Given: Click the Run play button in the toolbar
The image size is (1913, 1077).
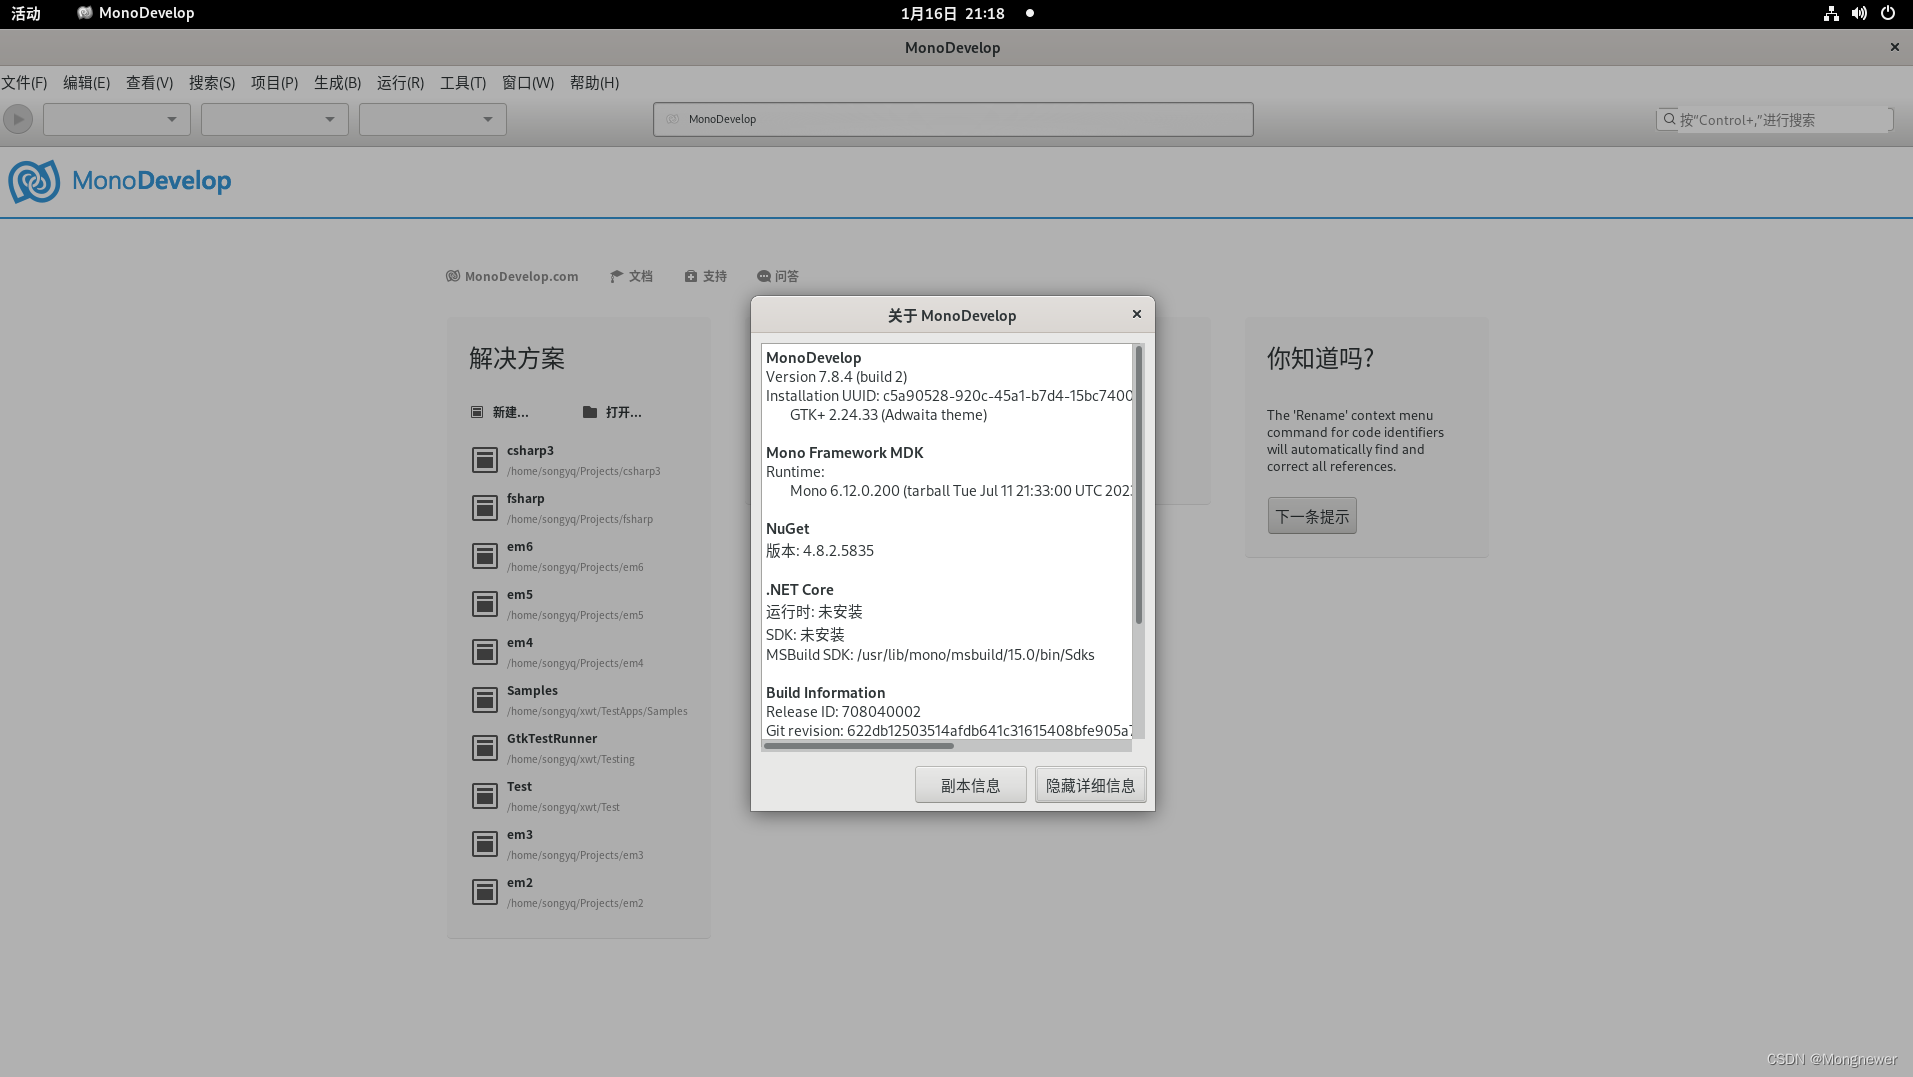Looking at the screenshot, I should (17, 119).
